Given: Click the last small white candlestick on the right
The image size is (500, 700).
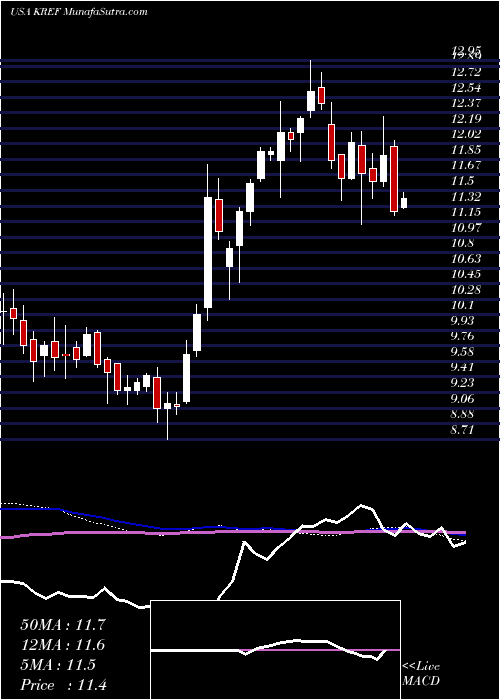Looking at the screenshot, I should tap(404, 202).
